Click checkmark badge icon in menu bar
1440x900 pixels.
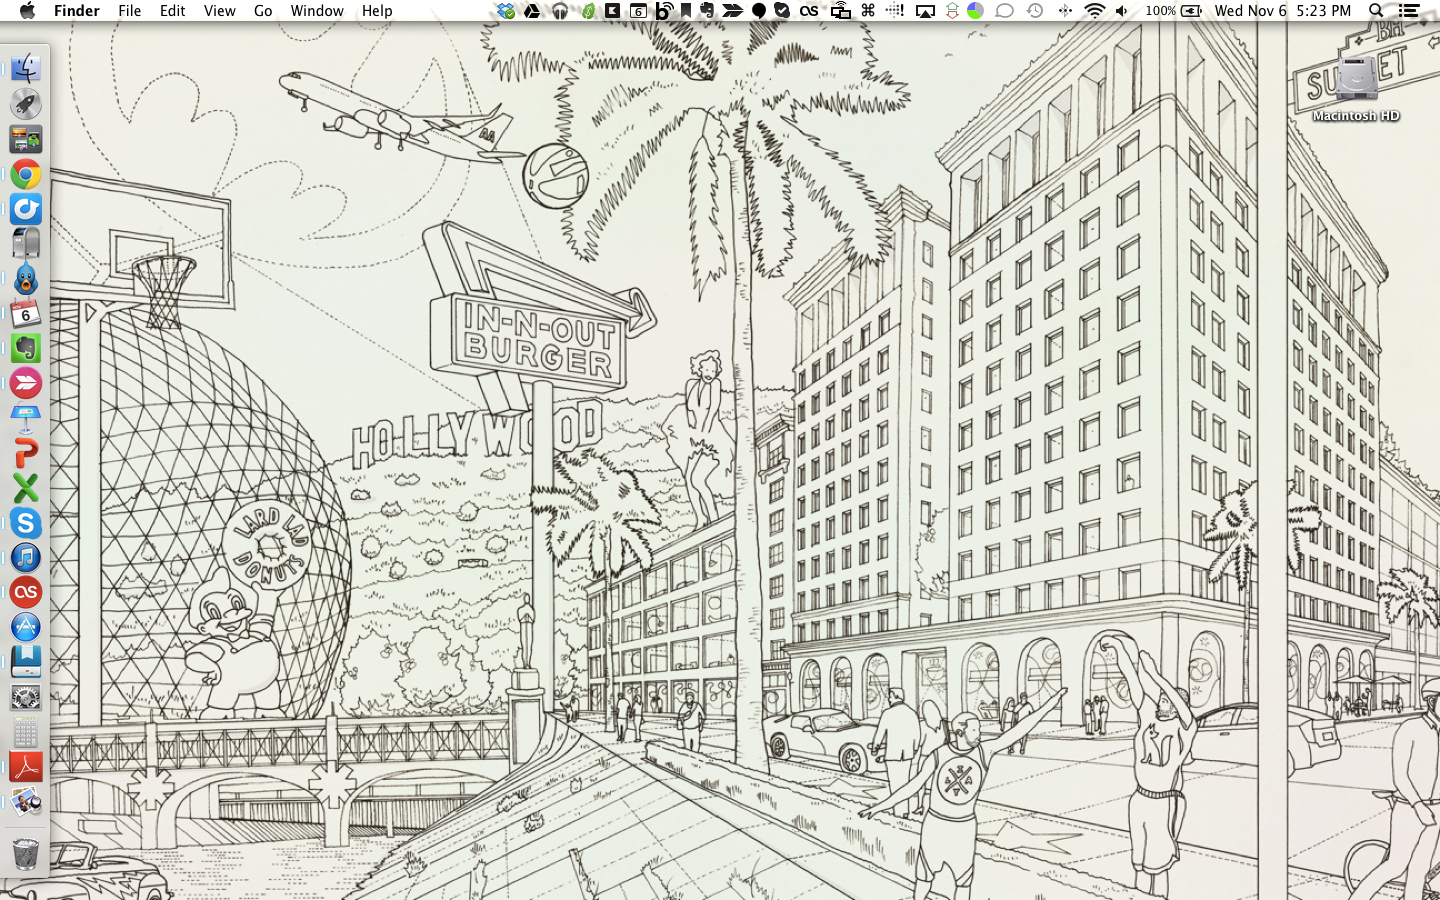[782, 11]
